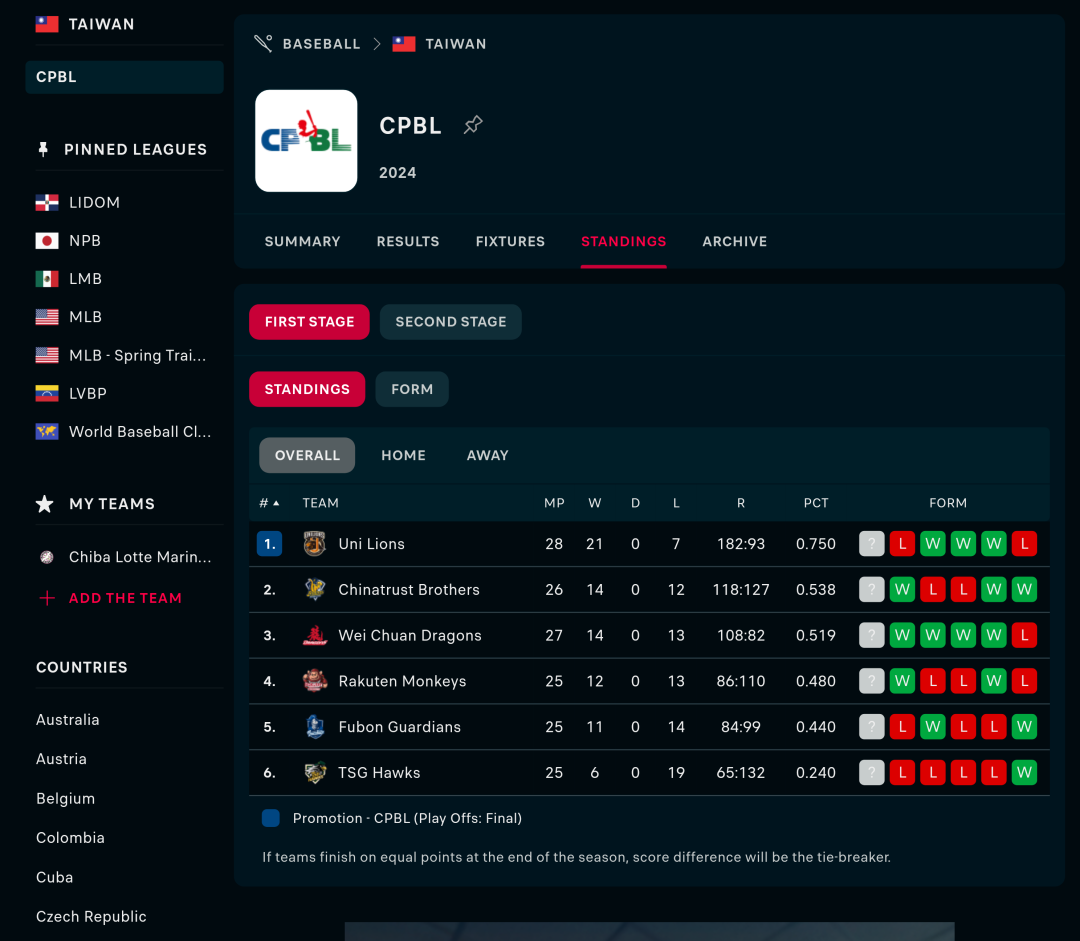
Task: Click the last green W form box for Fubon Guardians
Action: [x=1024, y=727]
